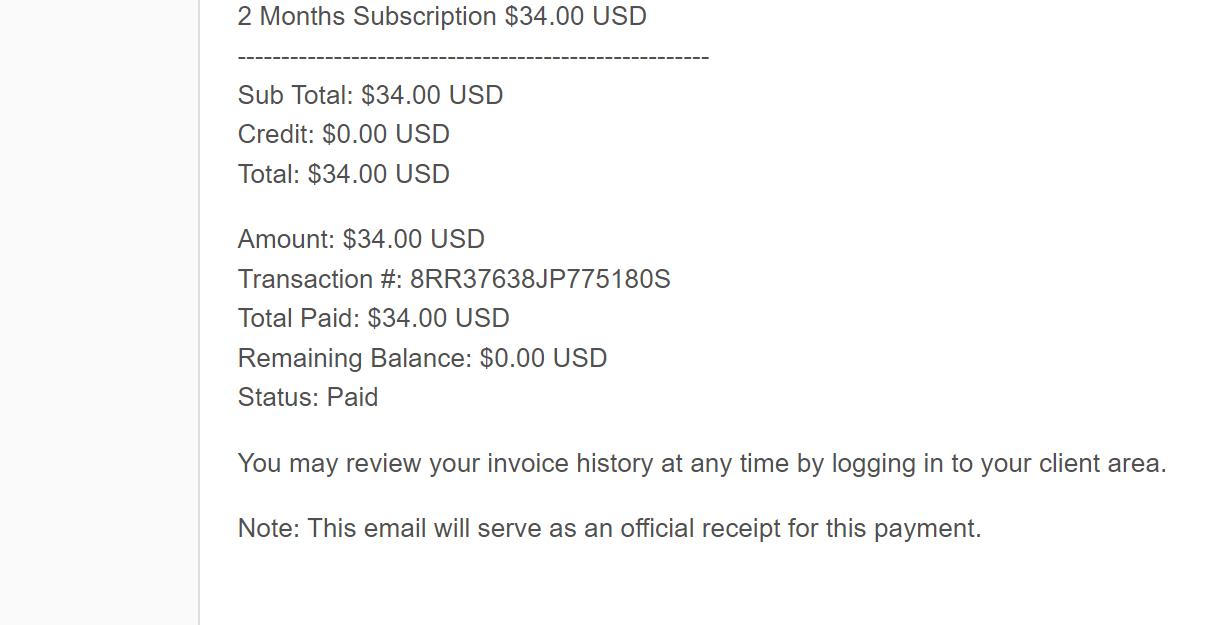Click the gray left sidebar panel
Image resolution: width=1210 pixels, height=625 pixels.
click(99, 312)
